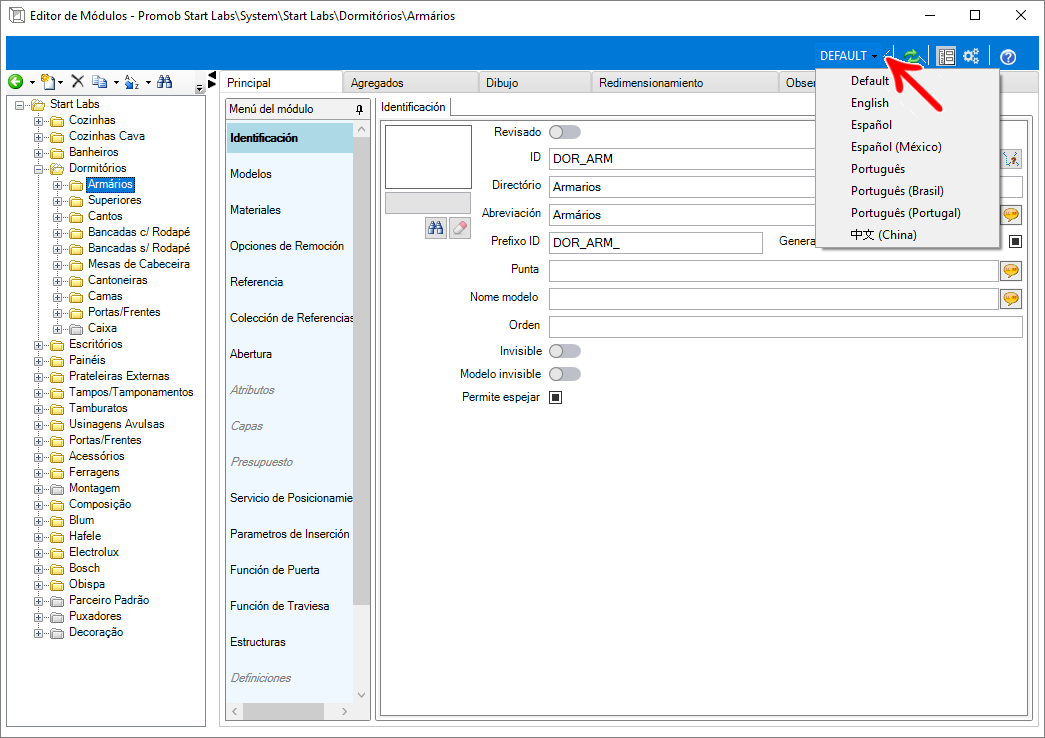Switch to the Redimensionamiento tab
This screenshot has width=1045, height=738.
(684, 83)
